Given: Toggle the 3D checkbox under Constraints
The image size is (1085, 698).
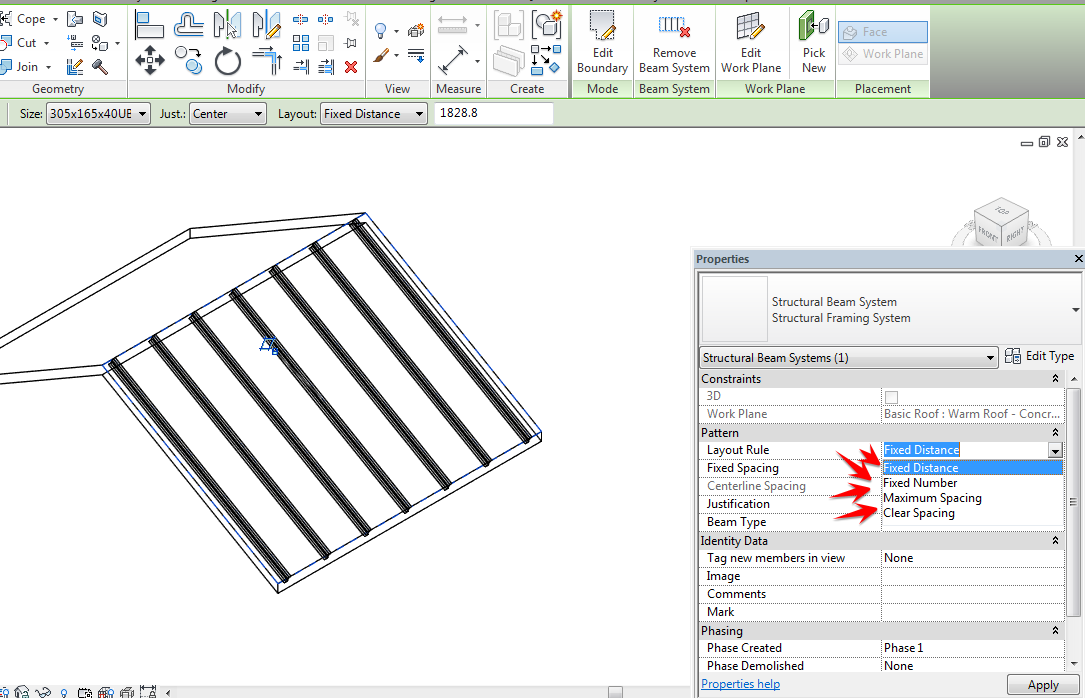Looking at the screenshot, I should 890,396.
